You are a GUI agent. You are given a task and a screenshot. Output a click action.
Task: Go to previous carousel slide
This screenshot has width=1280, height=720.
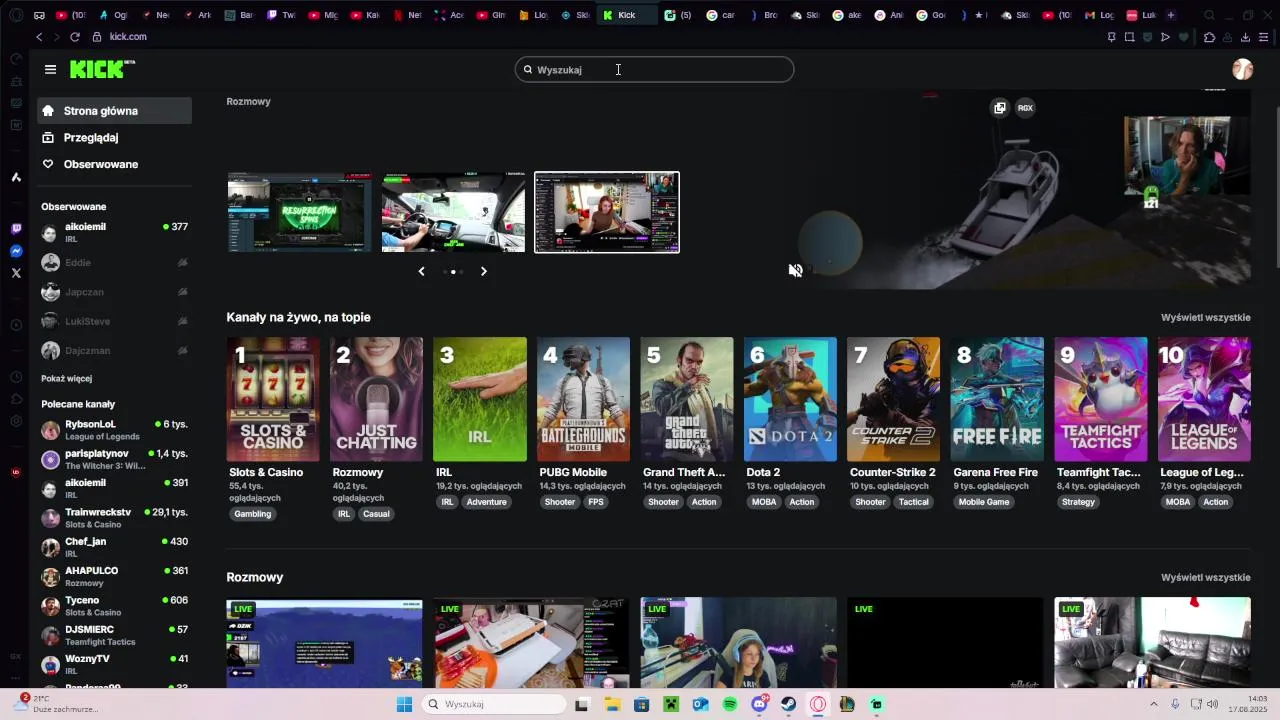tap(421, 271)
